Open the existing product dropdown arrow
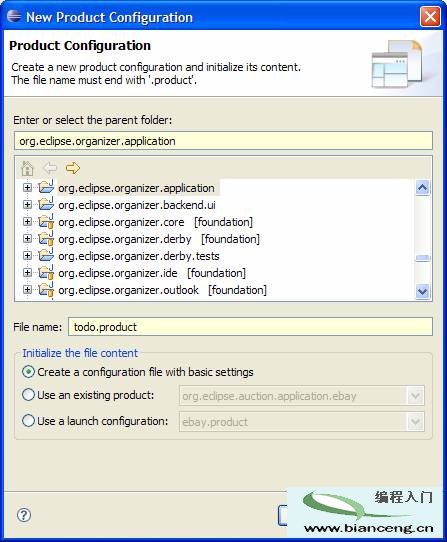This screenshot has height=542, width=447. click(415, 396)
